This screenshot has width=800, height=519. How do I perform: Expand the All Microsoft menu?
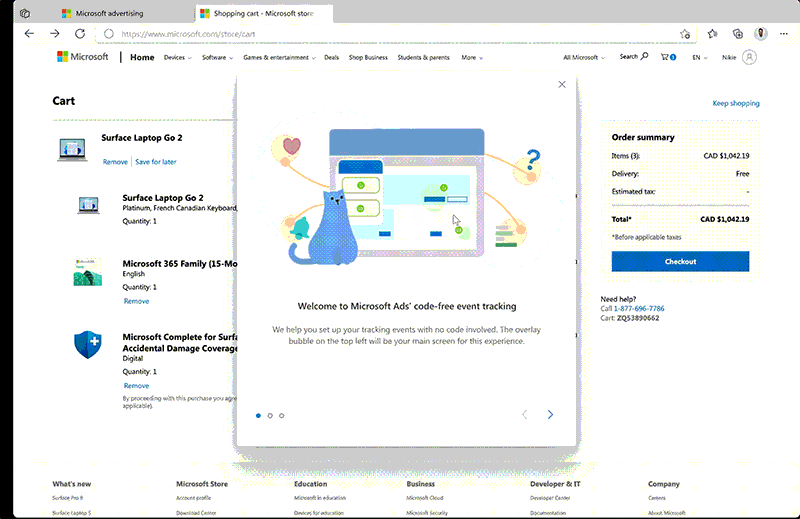[x=584, y=58]
